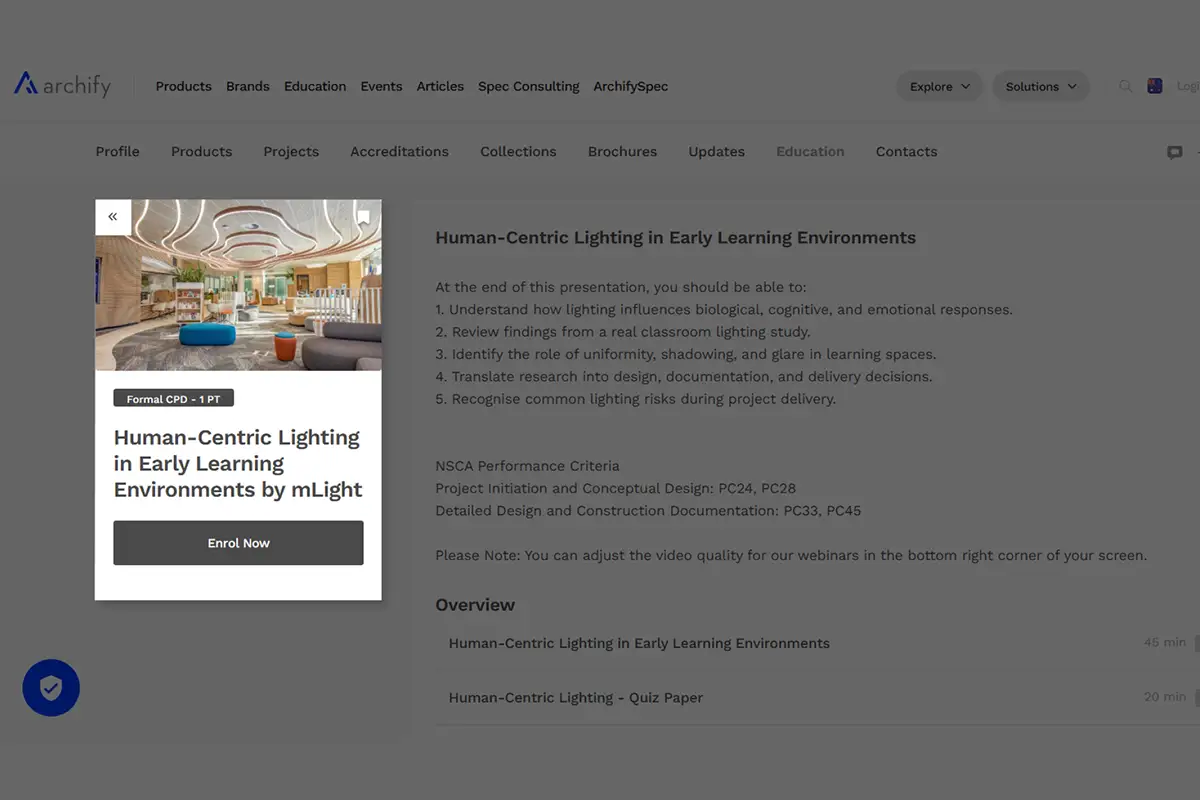This screenshot has height=800, width=1200.
Task: Click the card title Human-Centric Lighting by mLight
Action: [x=238, y=464]
